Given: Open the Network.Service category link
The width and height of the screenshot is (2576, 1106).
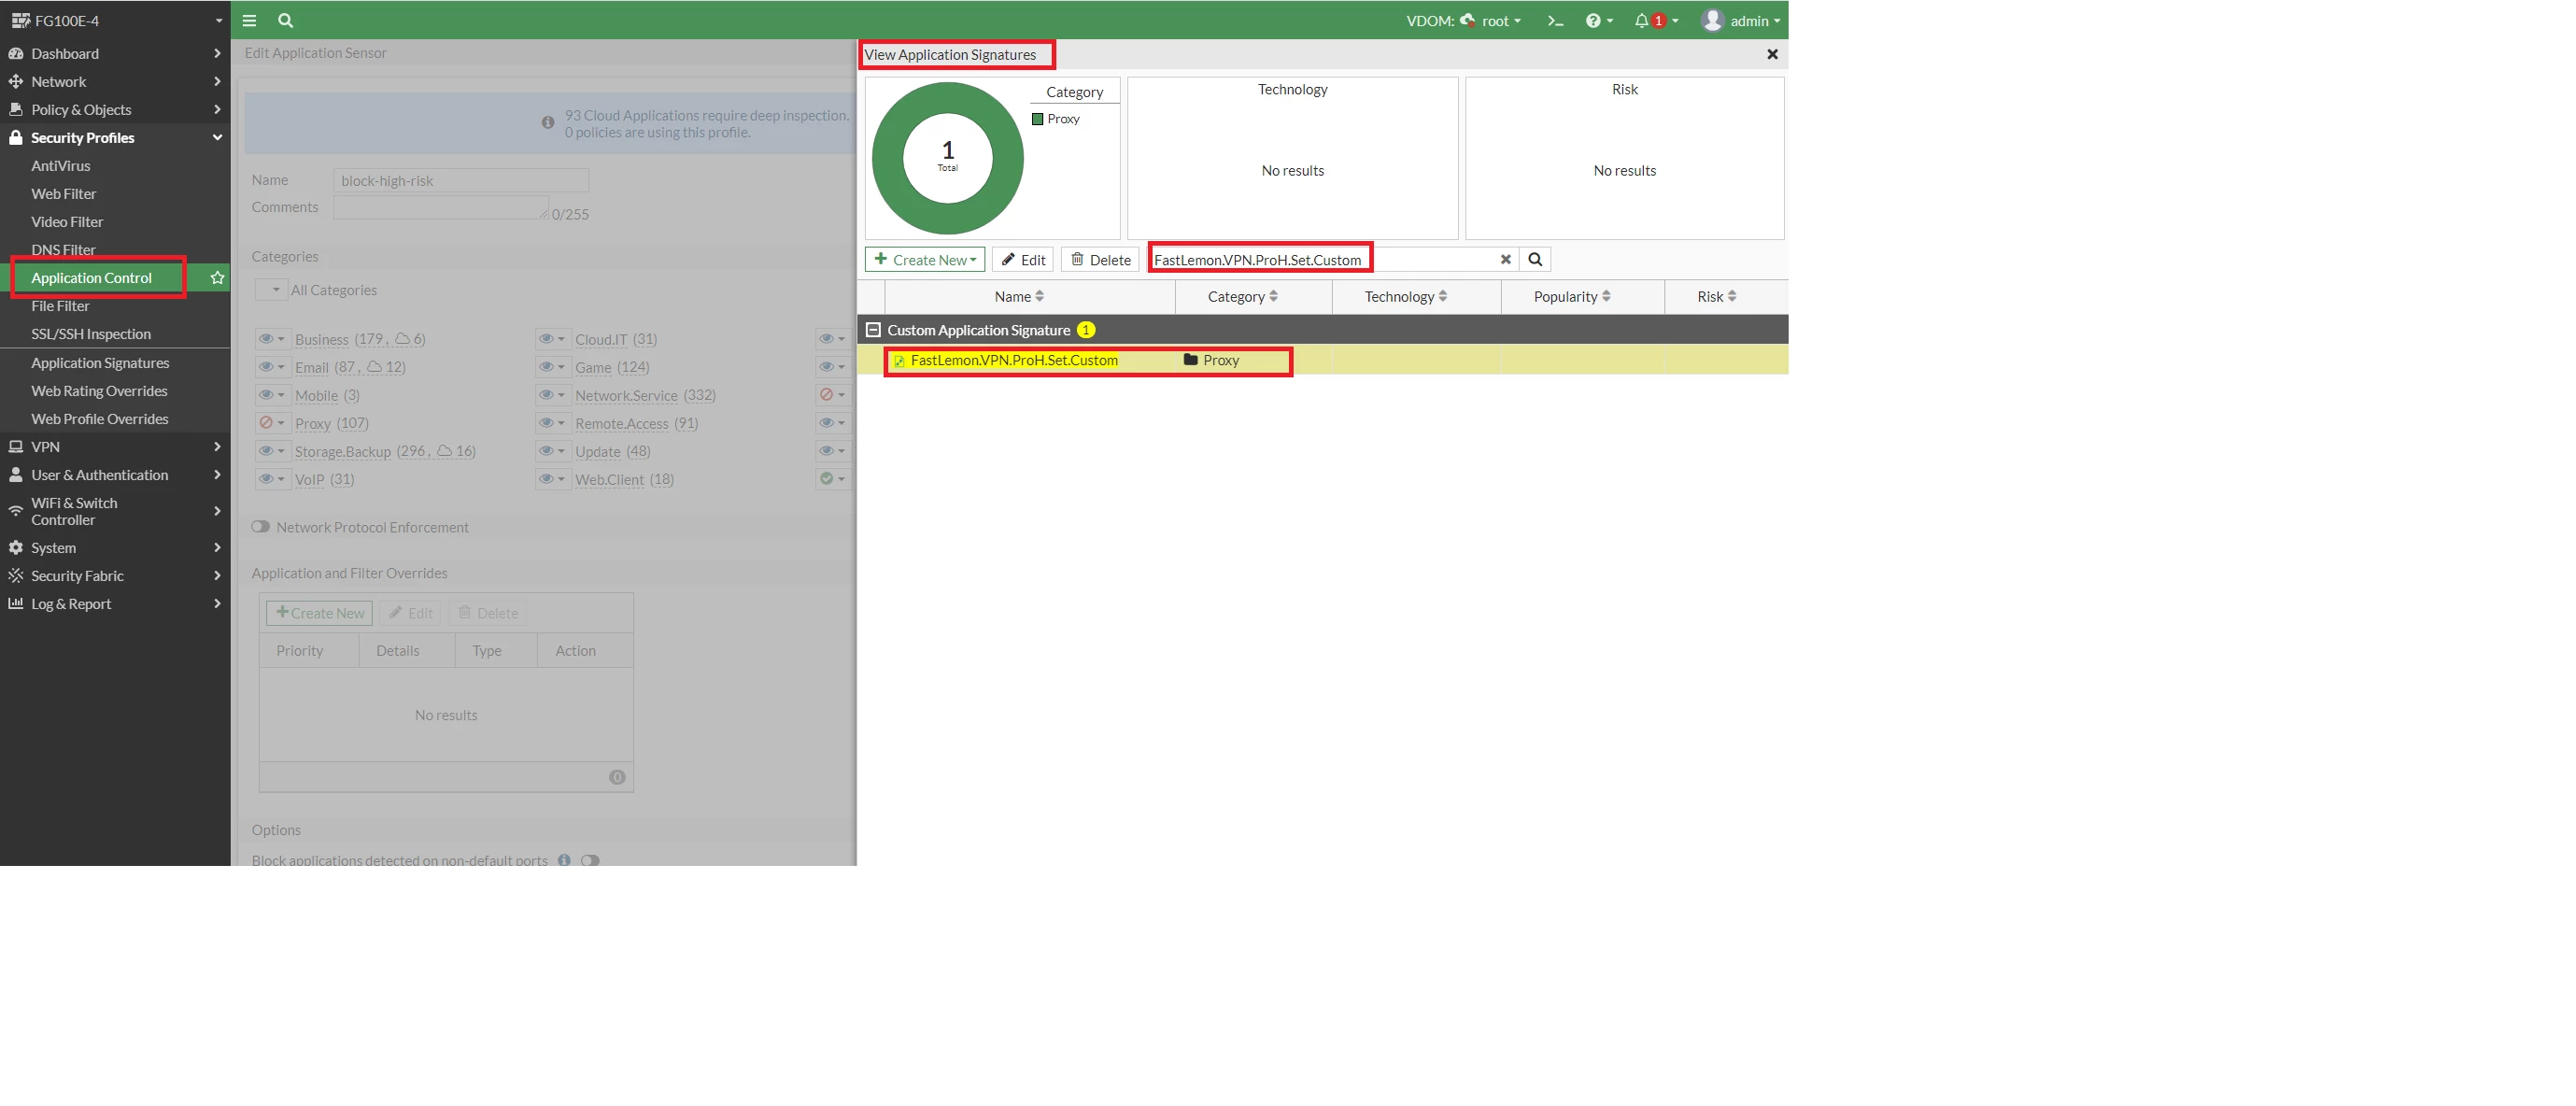Looking at the screenshot, I should (626, 395).
